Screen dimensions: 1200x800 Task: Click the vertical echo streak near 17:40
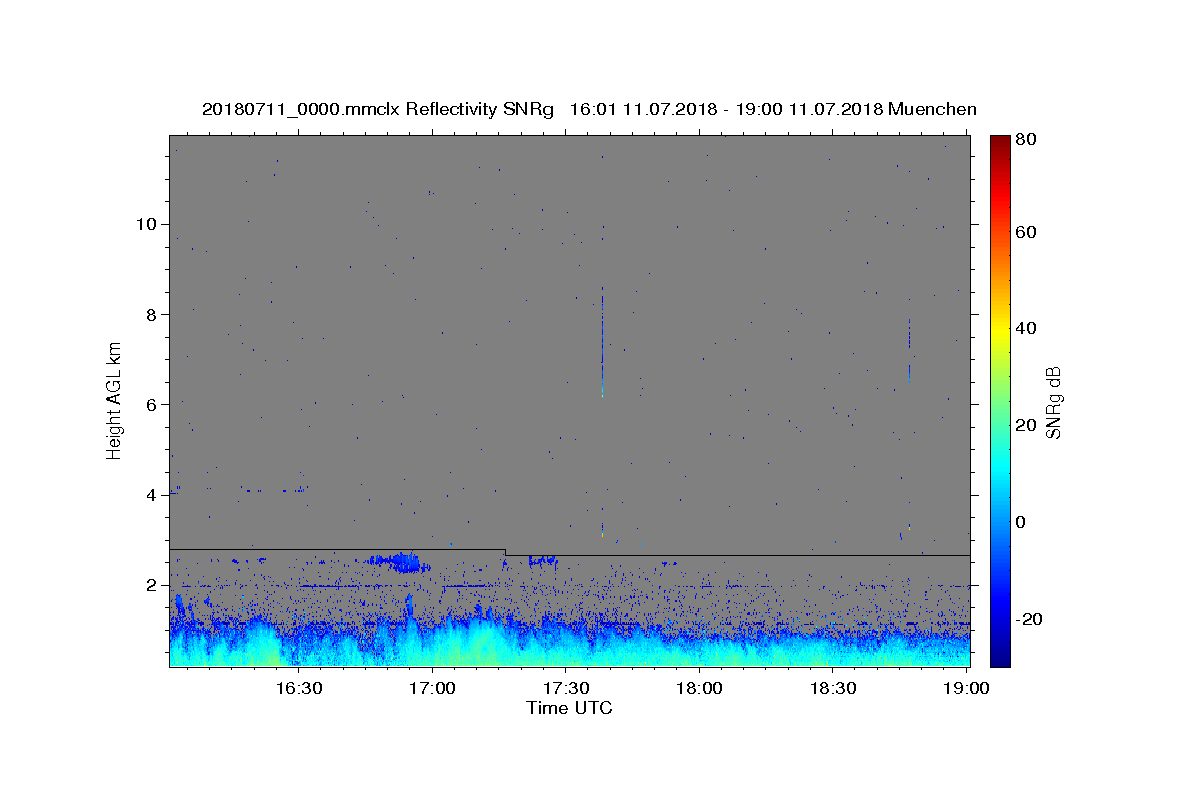click(602, 340)
